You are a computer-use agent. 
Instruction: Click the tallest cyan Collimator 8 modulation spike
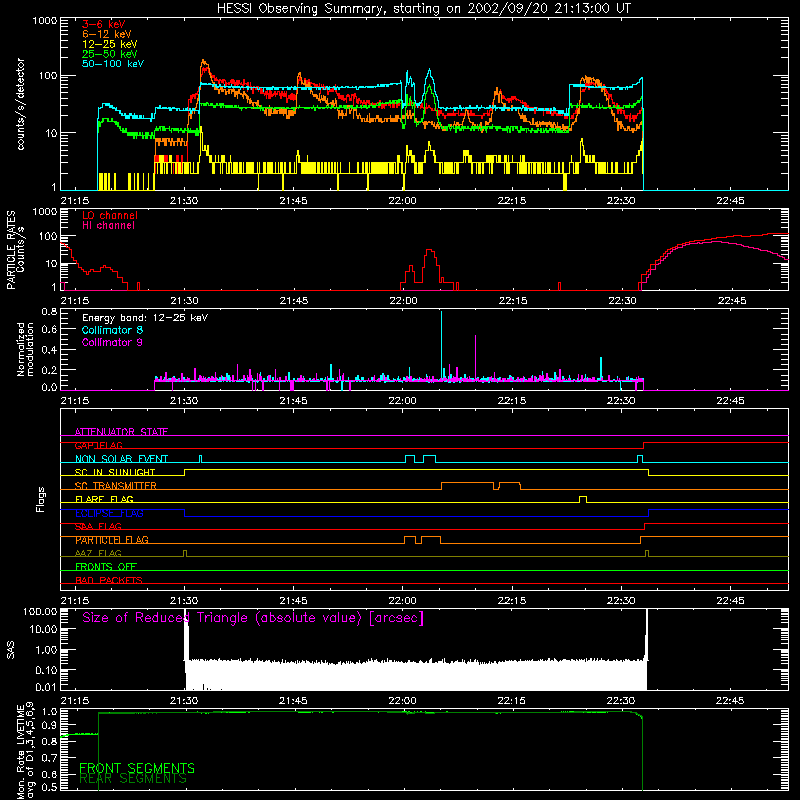click(441, 345)
